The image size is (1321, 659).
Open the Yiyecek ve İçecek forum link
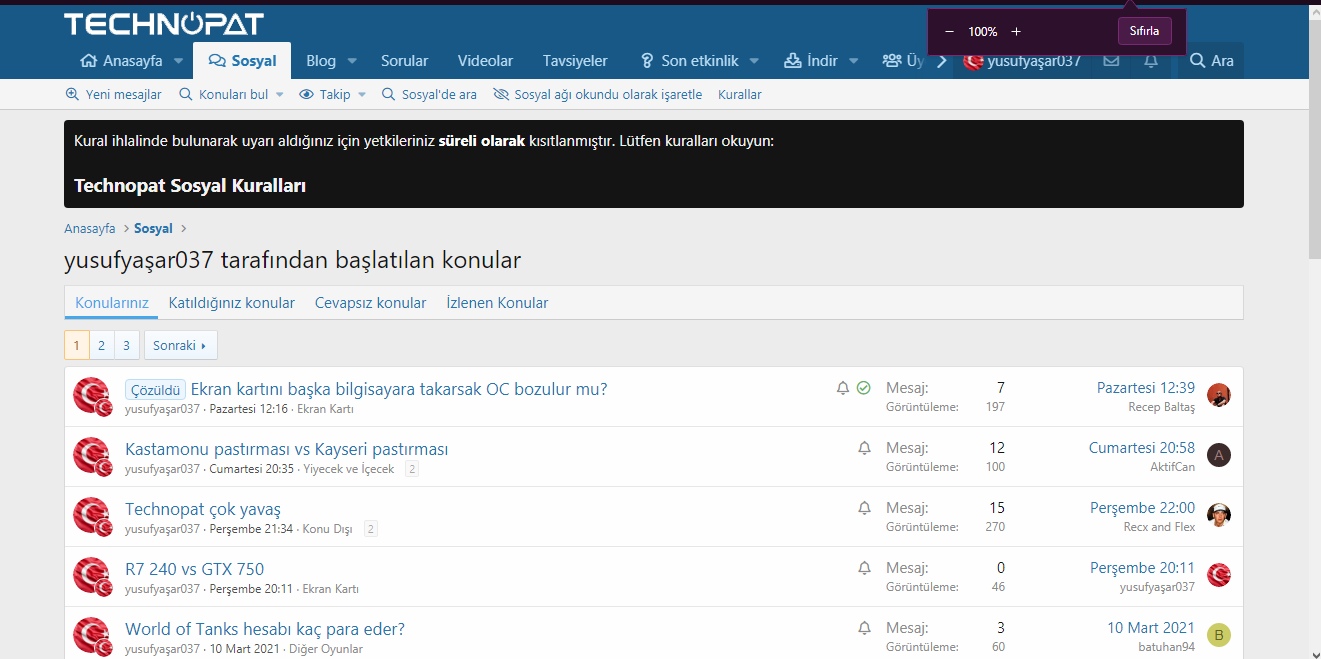click(349, 469)
